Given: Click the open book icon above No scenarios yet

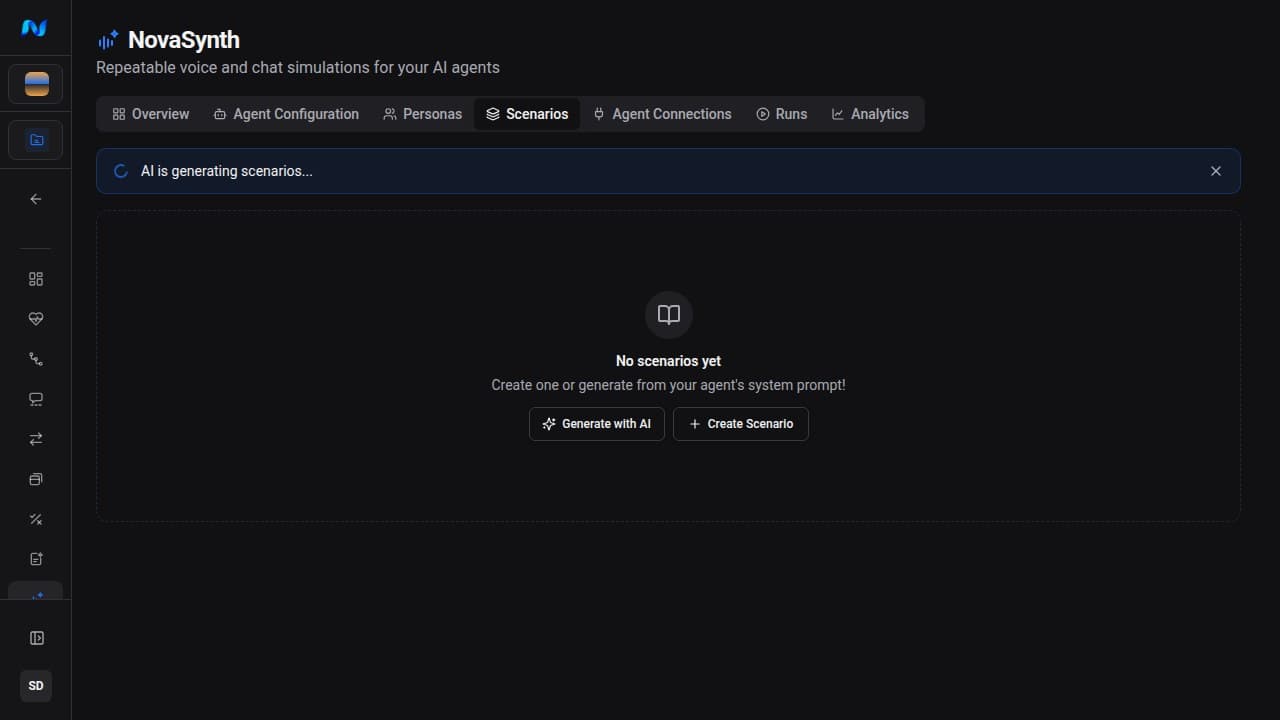Looking at the screenshot, I should coord(669,315).
